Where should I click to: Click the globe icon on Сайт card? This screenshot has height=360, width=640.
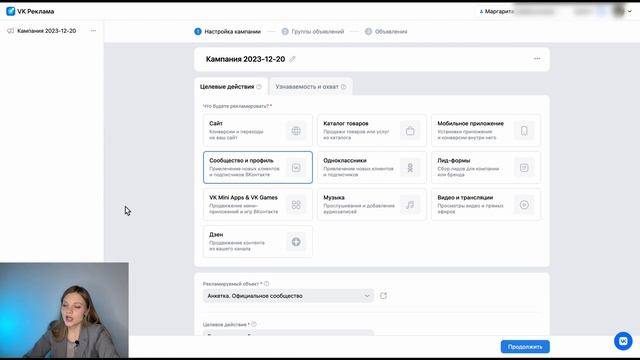(296, 131)
